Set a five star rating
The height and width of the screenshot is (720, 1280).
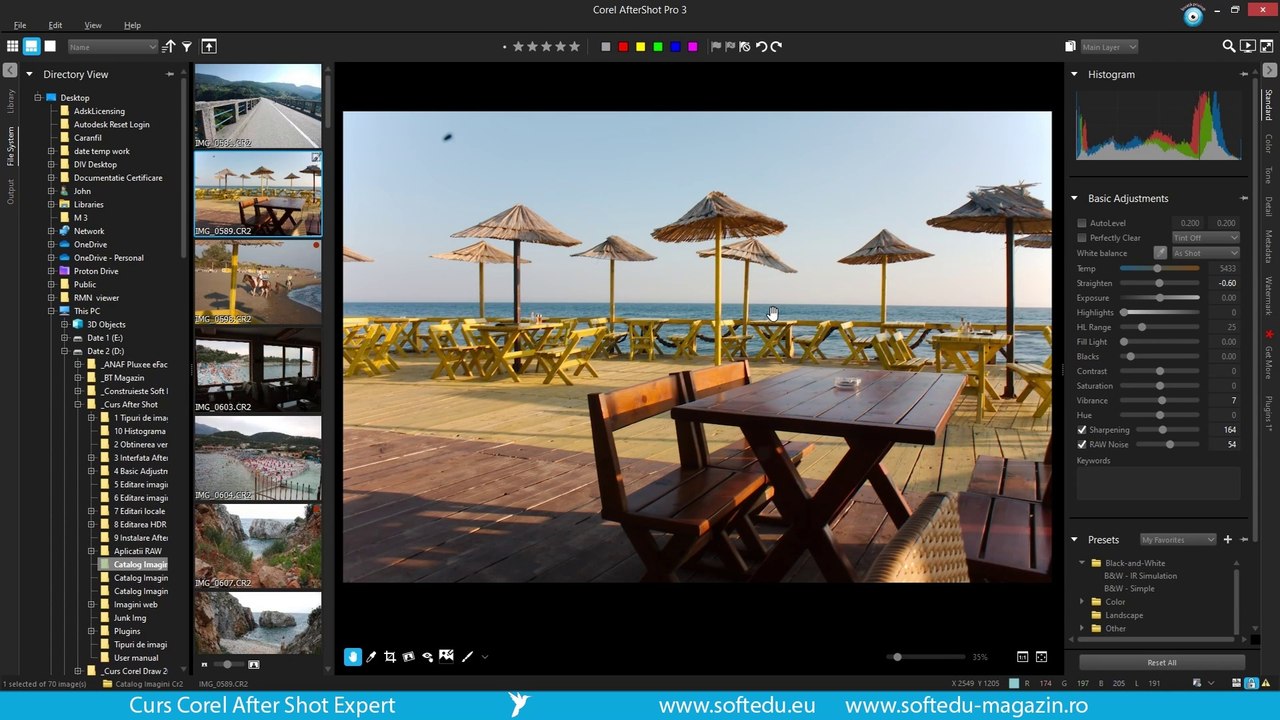click(x=574, y=46)
